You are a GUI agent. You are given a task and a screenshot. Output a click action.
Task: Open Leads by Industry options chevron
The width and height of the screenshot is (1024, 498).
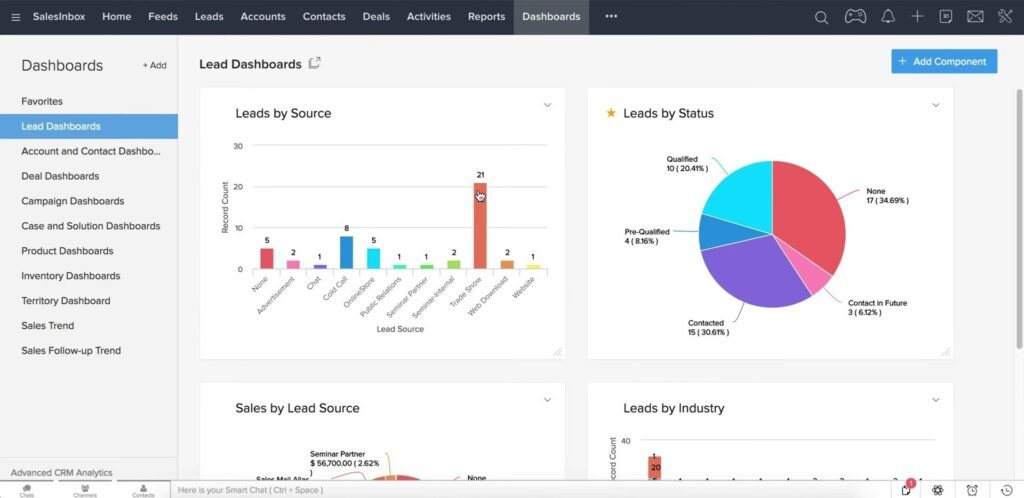tap(935, 400)
